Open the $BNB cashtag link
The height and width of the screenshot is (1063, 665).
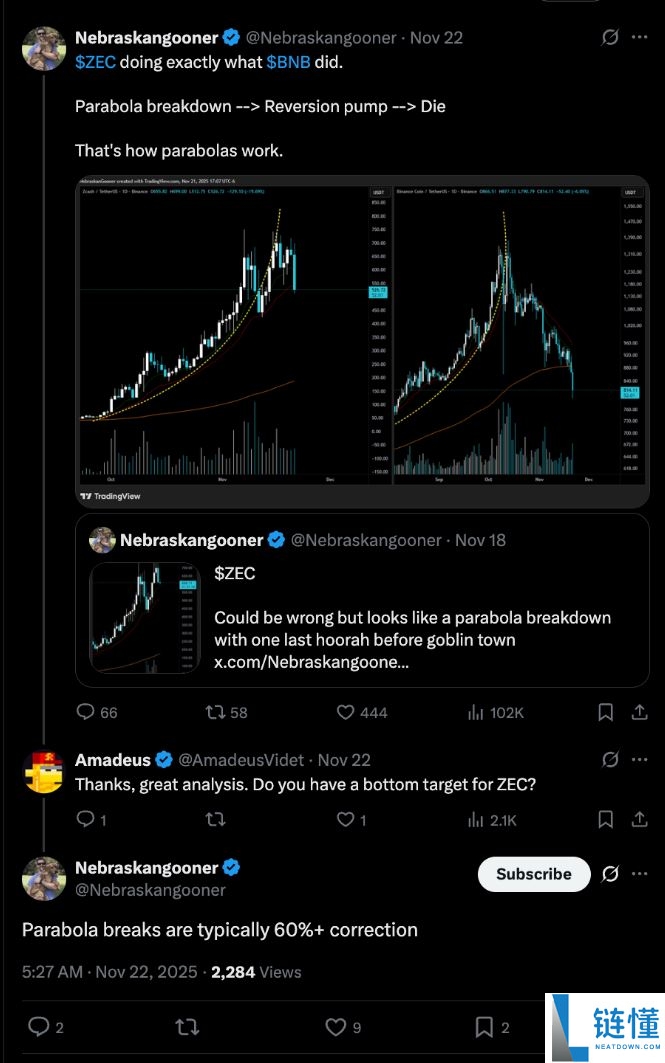click(x=288, y=62)
